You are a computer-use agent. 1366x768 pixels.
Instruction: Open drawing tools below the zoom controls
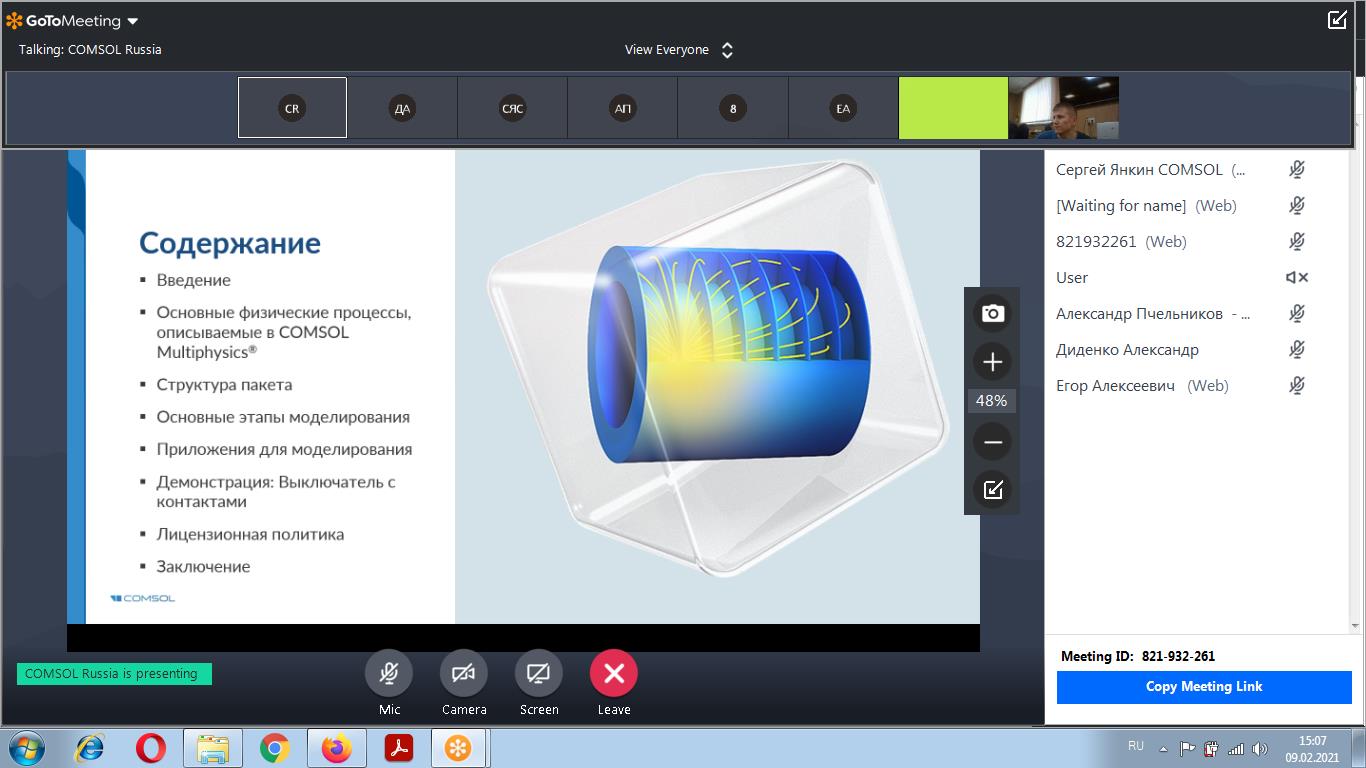coord(992,490)
